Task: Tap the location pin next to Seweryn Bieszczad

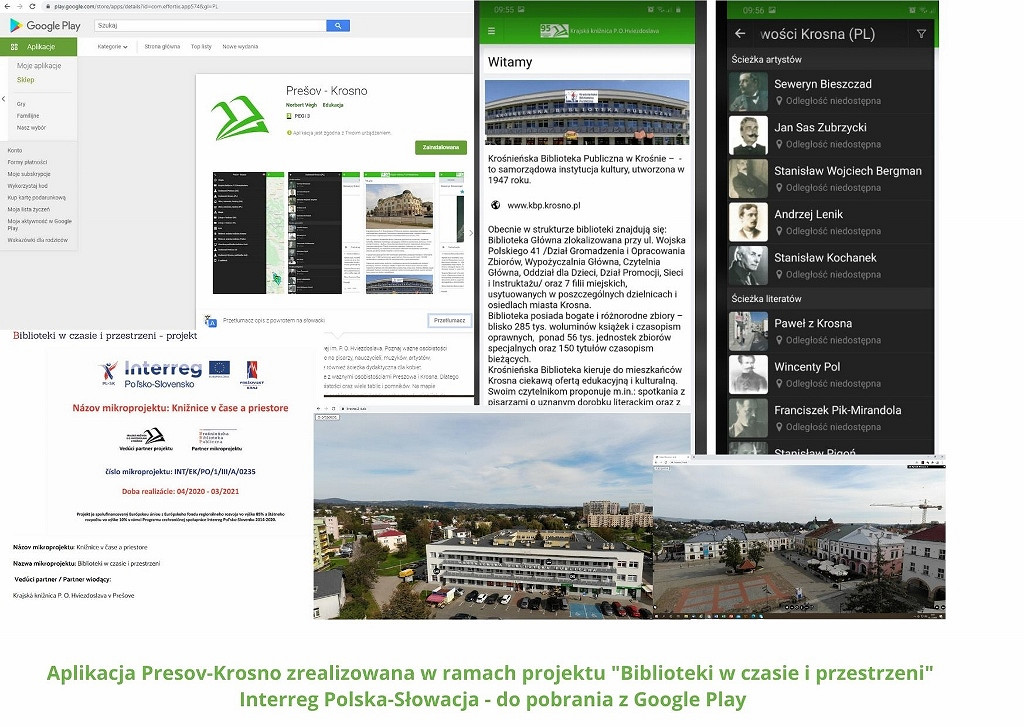Action: click(x=779, y=100)
